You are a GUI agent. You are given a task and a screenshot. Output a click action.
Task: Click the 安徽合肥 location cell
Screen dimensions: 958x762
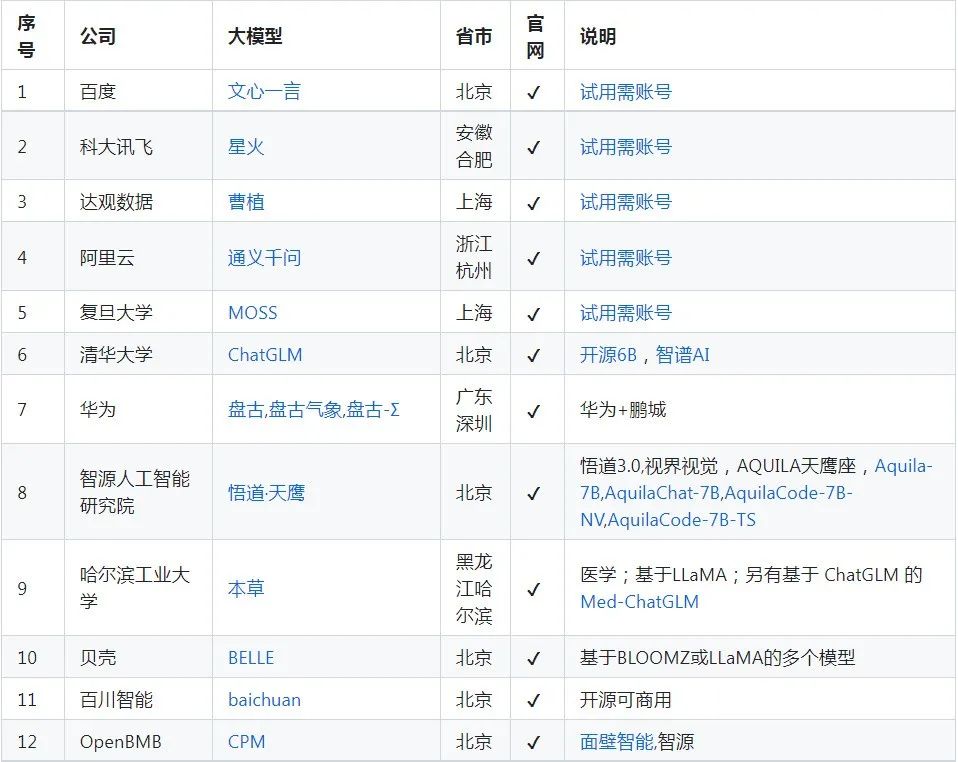click(x=474, y=147)
